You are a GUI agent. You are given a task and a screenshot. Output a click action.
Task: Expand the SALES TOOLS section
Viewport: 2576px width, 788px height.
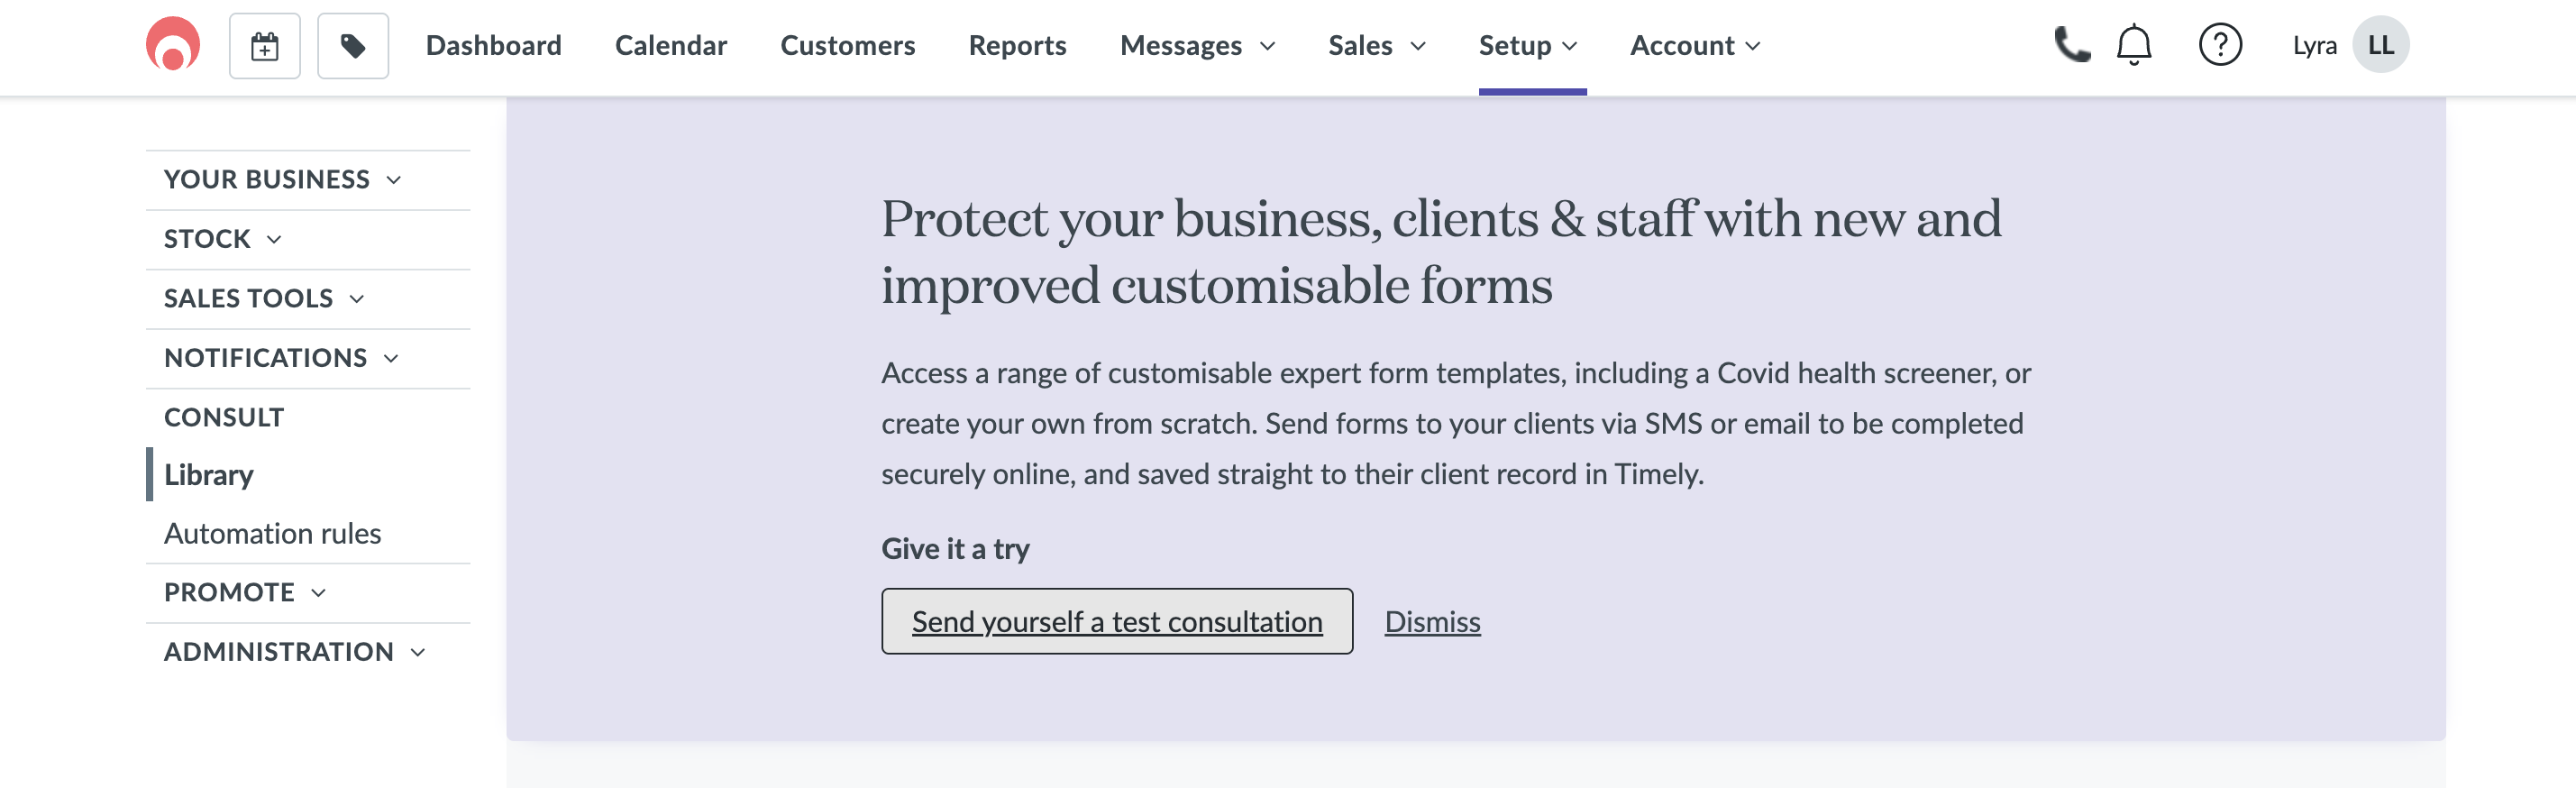249,298
